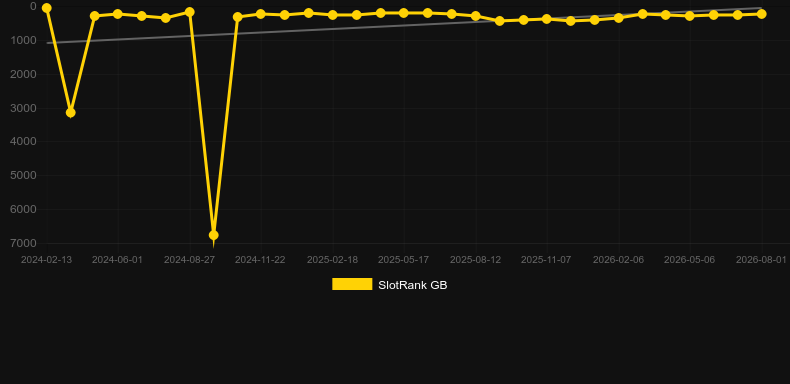Screen dimensions: 790x384
Task: Select the data point above 2025-05-17
Action: 404,13
